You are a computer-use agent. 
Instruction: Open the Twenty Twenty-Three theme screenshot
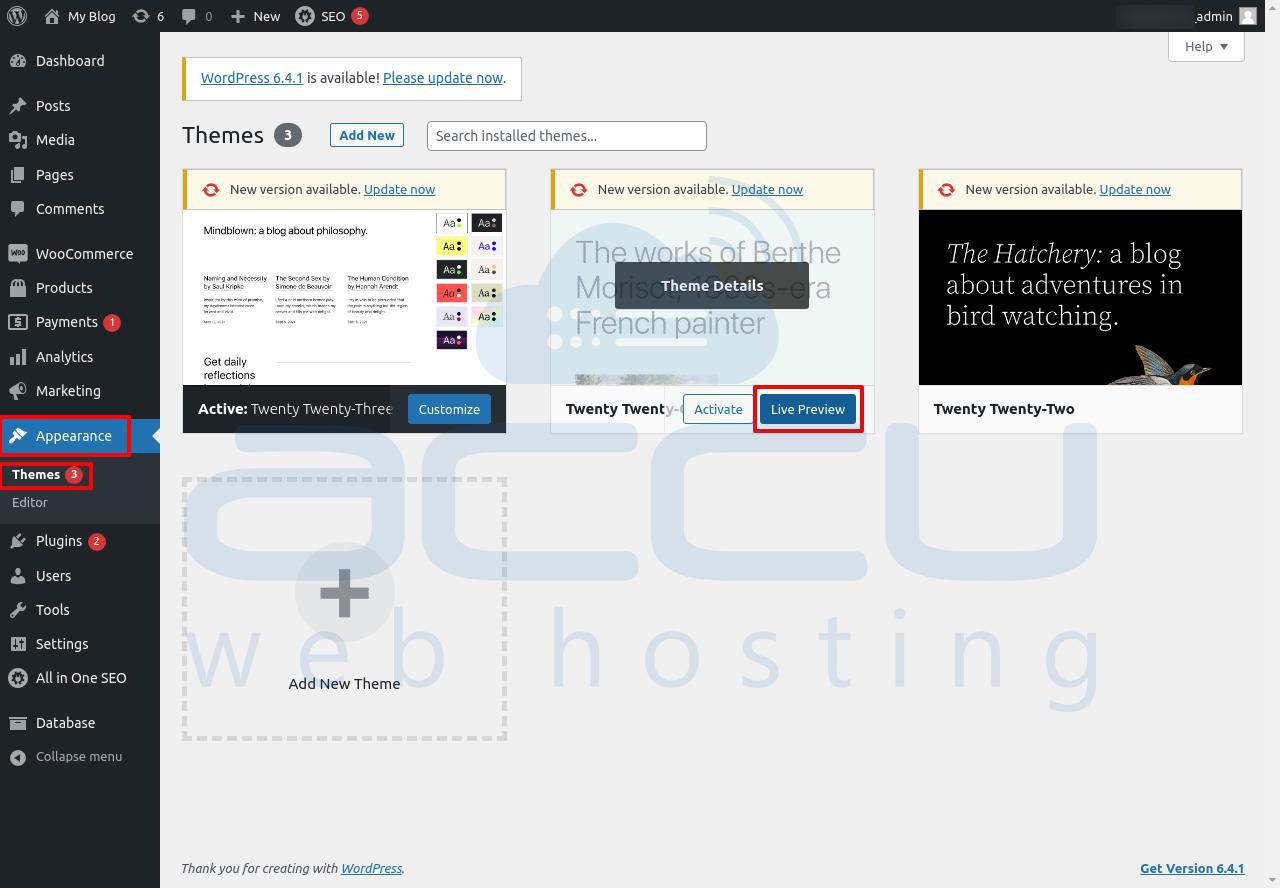(x=344, y=297)
